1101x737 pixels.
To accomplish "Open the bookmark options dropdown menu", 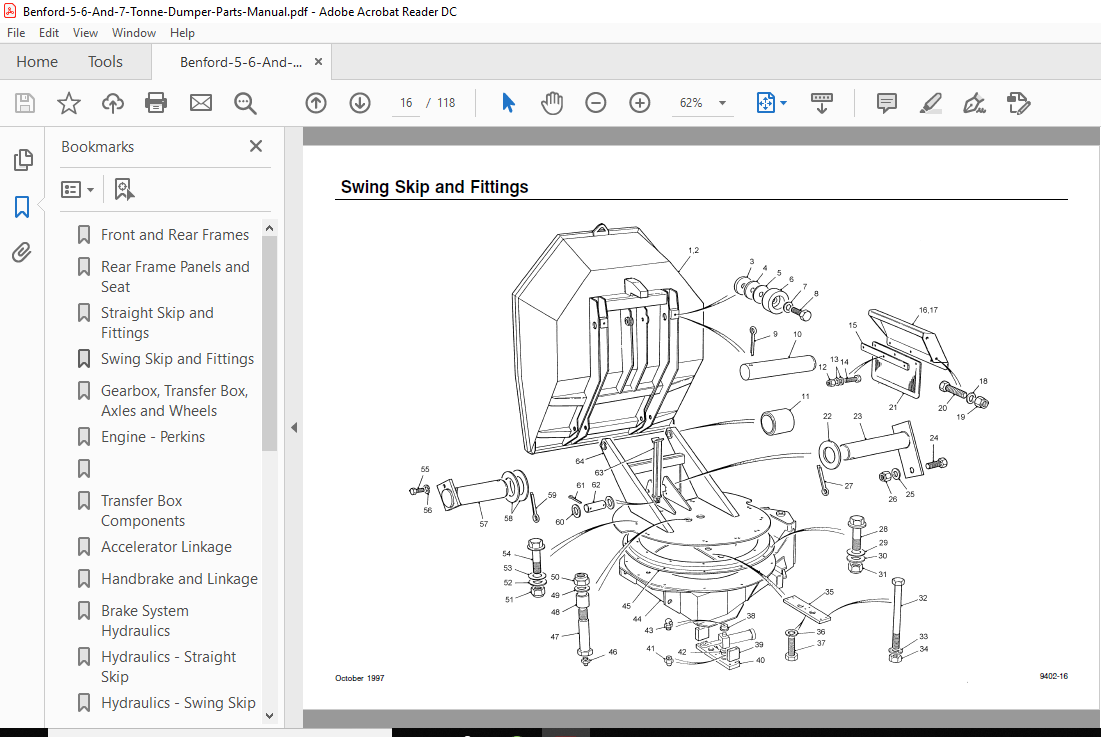I will 77,190.
